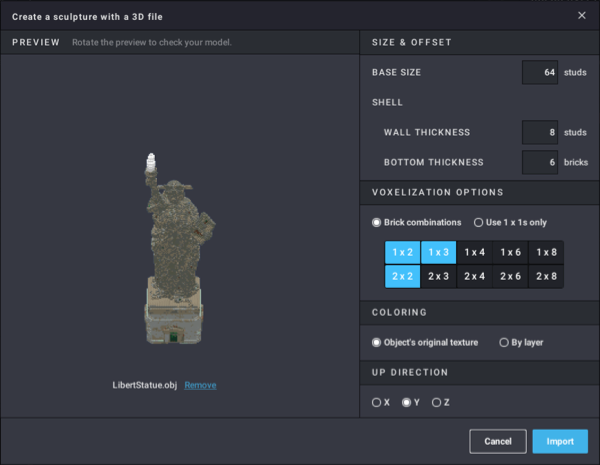Enable the 1 x 4 brick size
Image resolution: width=600 pixels, height=465 pixels.
(x=474, y=252)
